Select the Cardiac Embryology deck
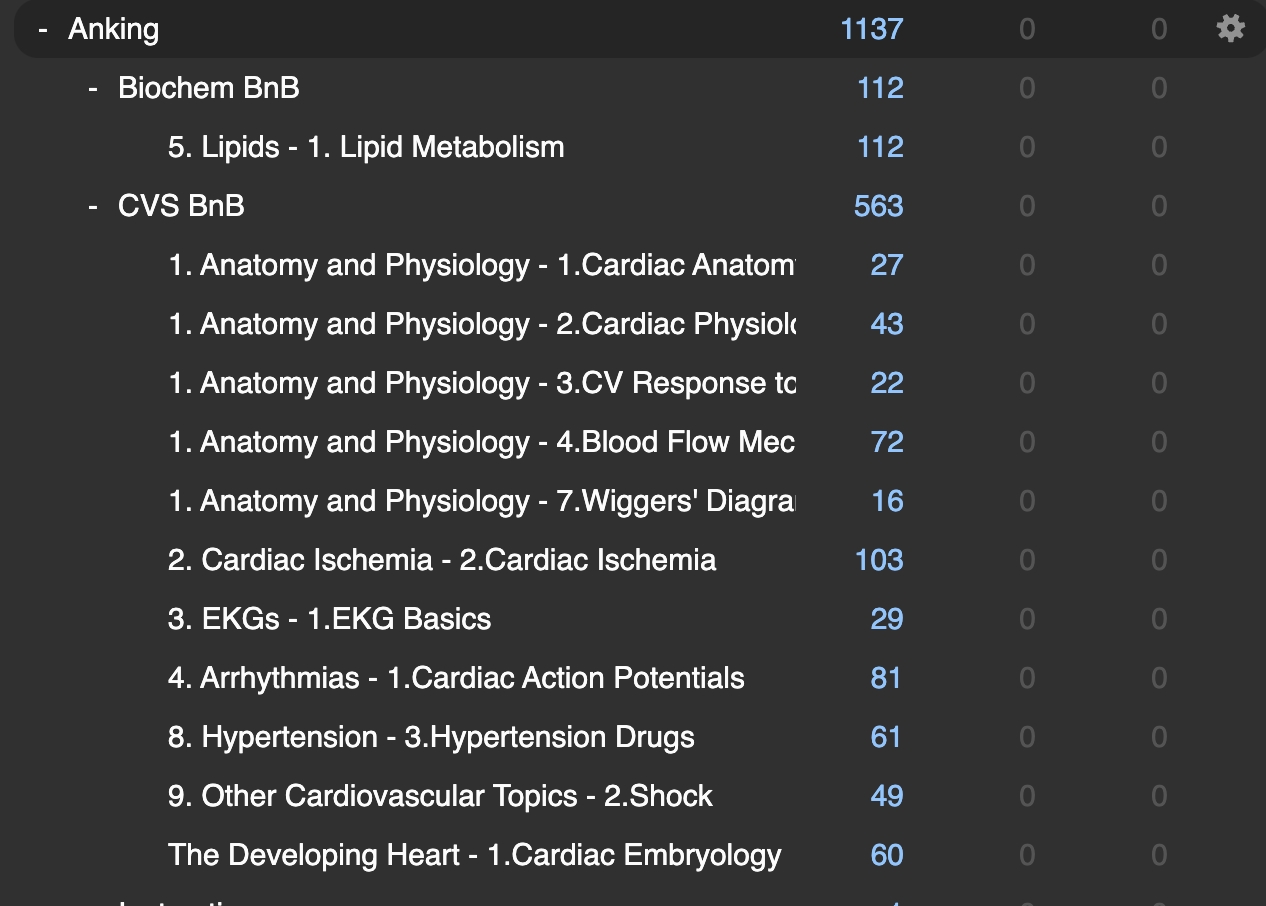The width and height of the screenshot is (1266, 906). coord(474,855)
